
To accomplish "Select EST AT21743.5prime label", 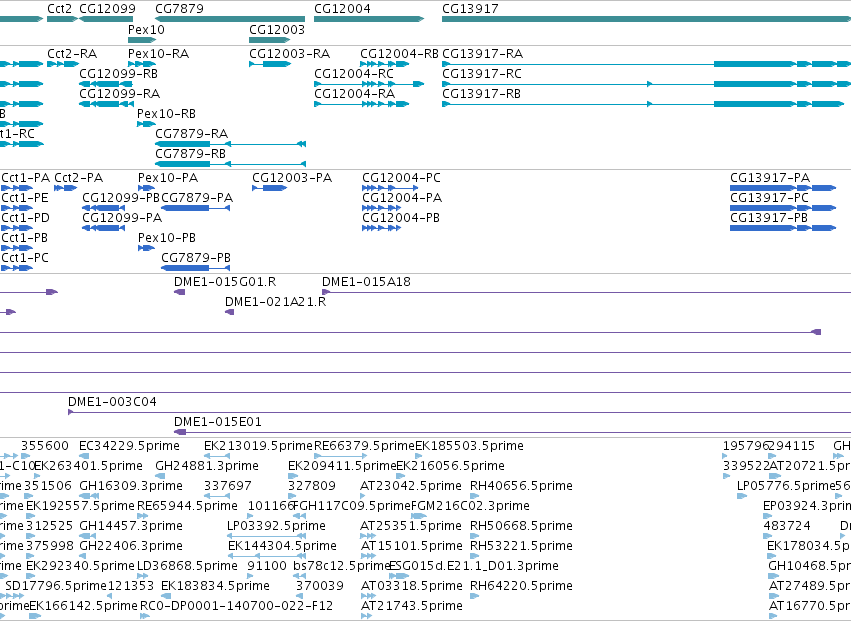I will pyautogui.click(x=412, y=607).
